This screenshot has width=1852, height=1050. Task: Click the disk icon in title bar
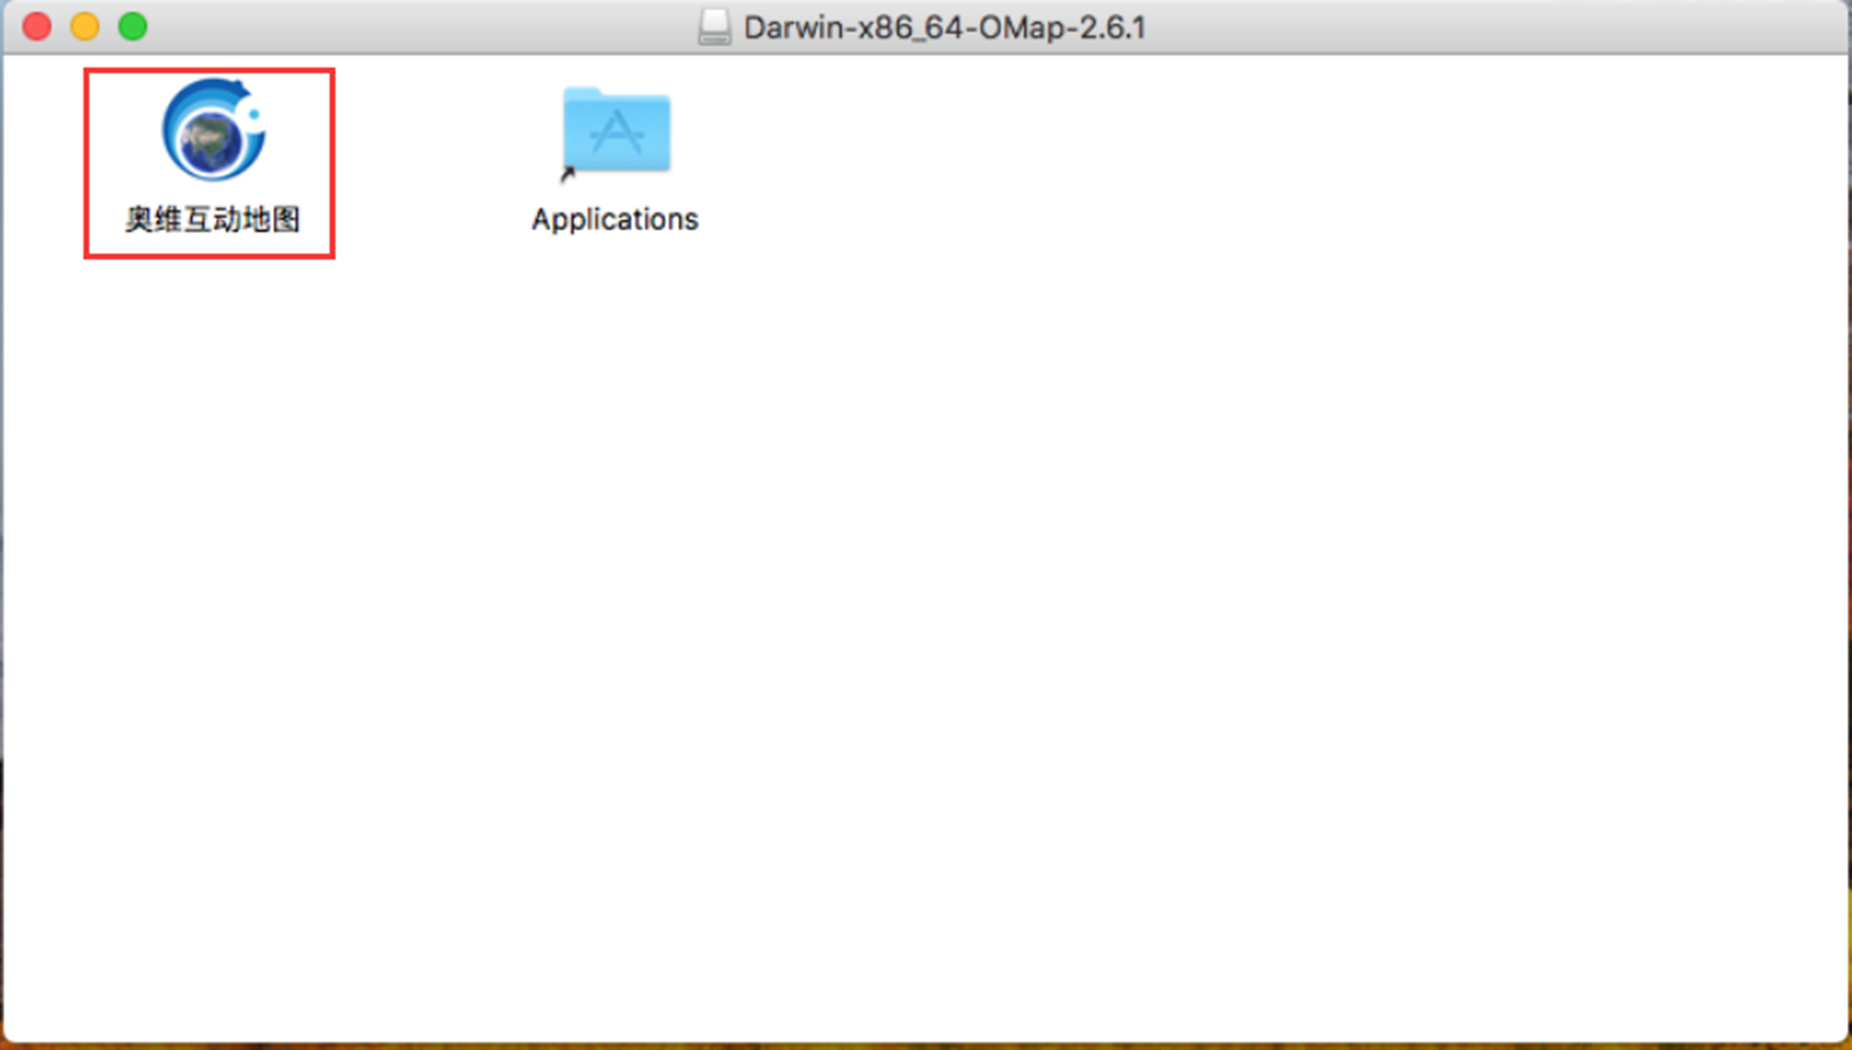pos(714,27)
